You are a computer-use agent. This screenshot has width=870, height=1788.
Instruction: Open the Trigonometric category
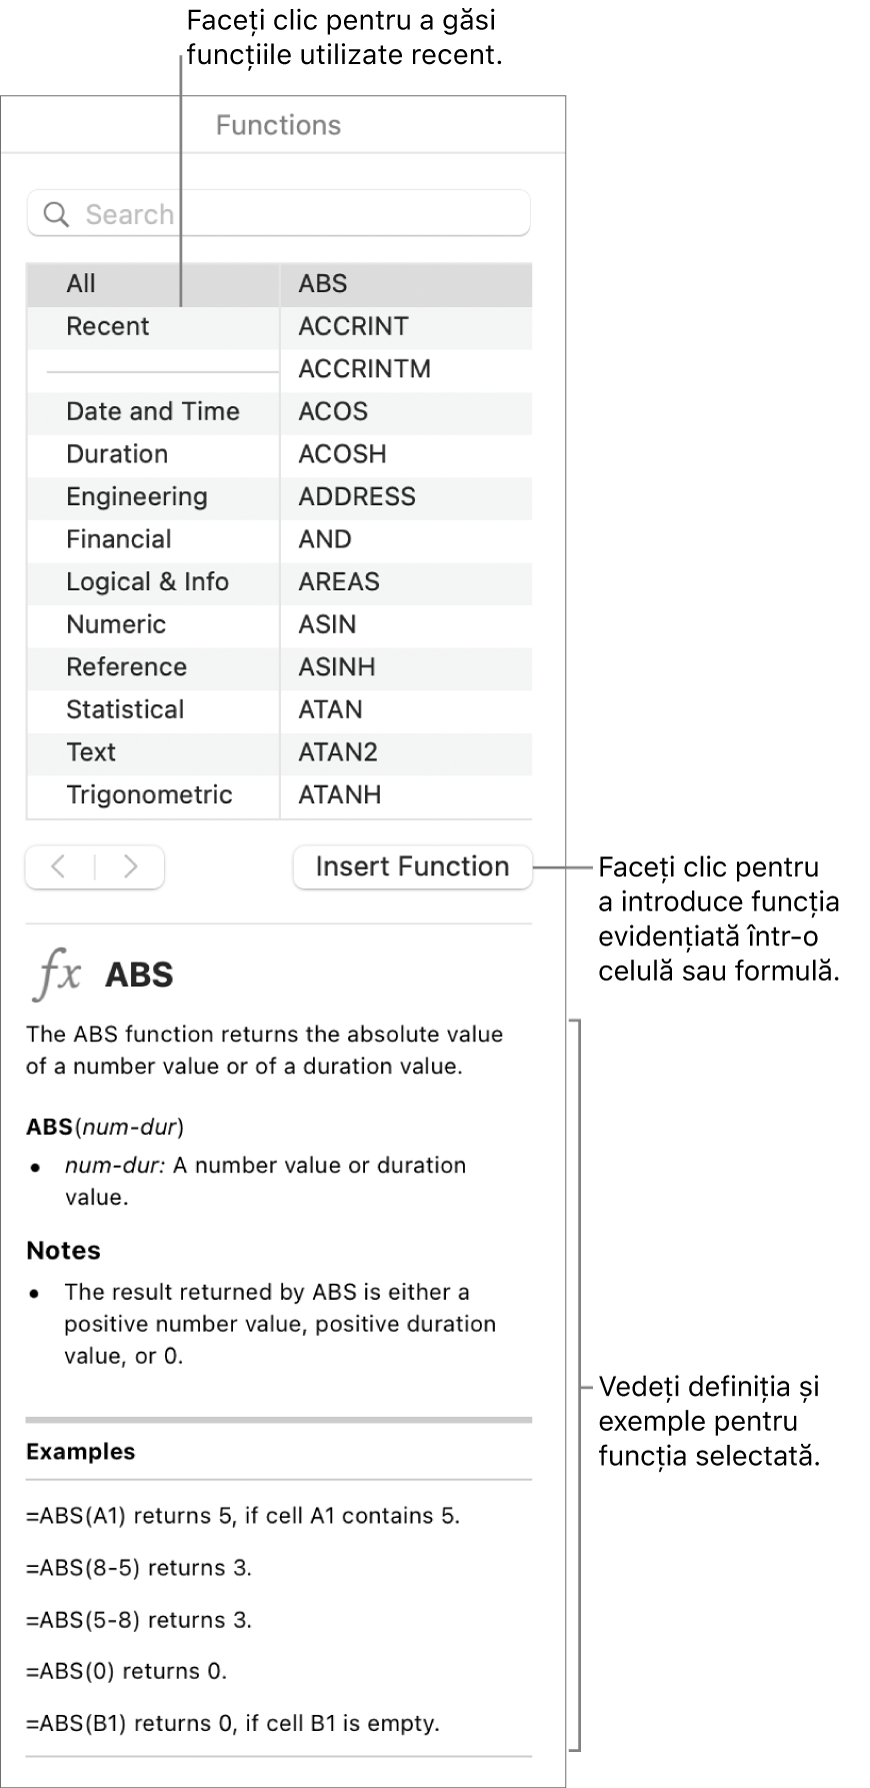tap(149, 795)
